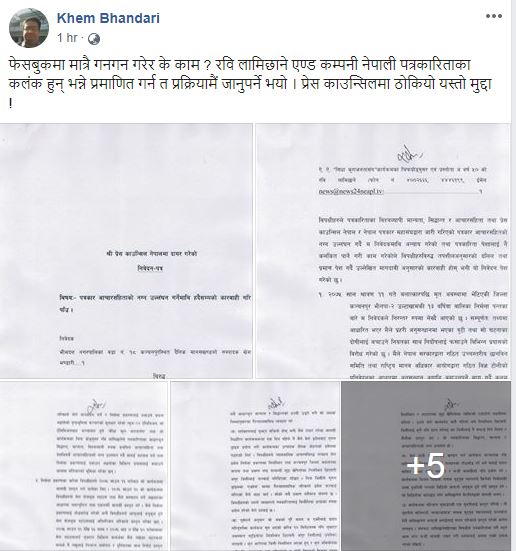View the +5 more photos overlay
516x551 pixels.
tap(426, 466)
